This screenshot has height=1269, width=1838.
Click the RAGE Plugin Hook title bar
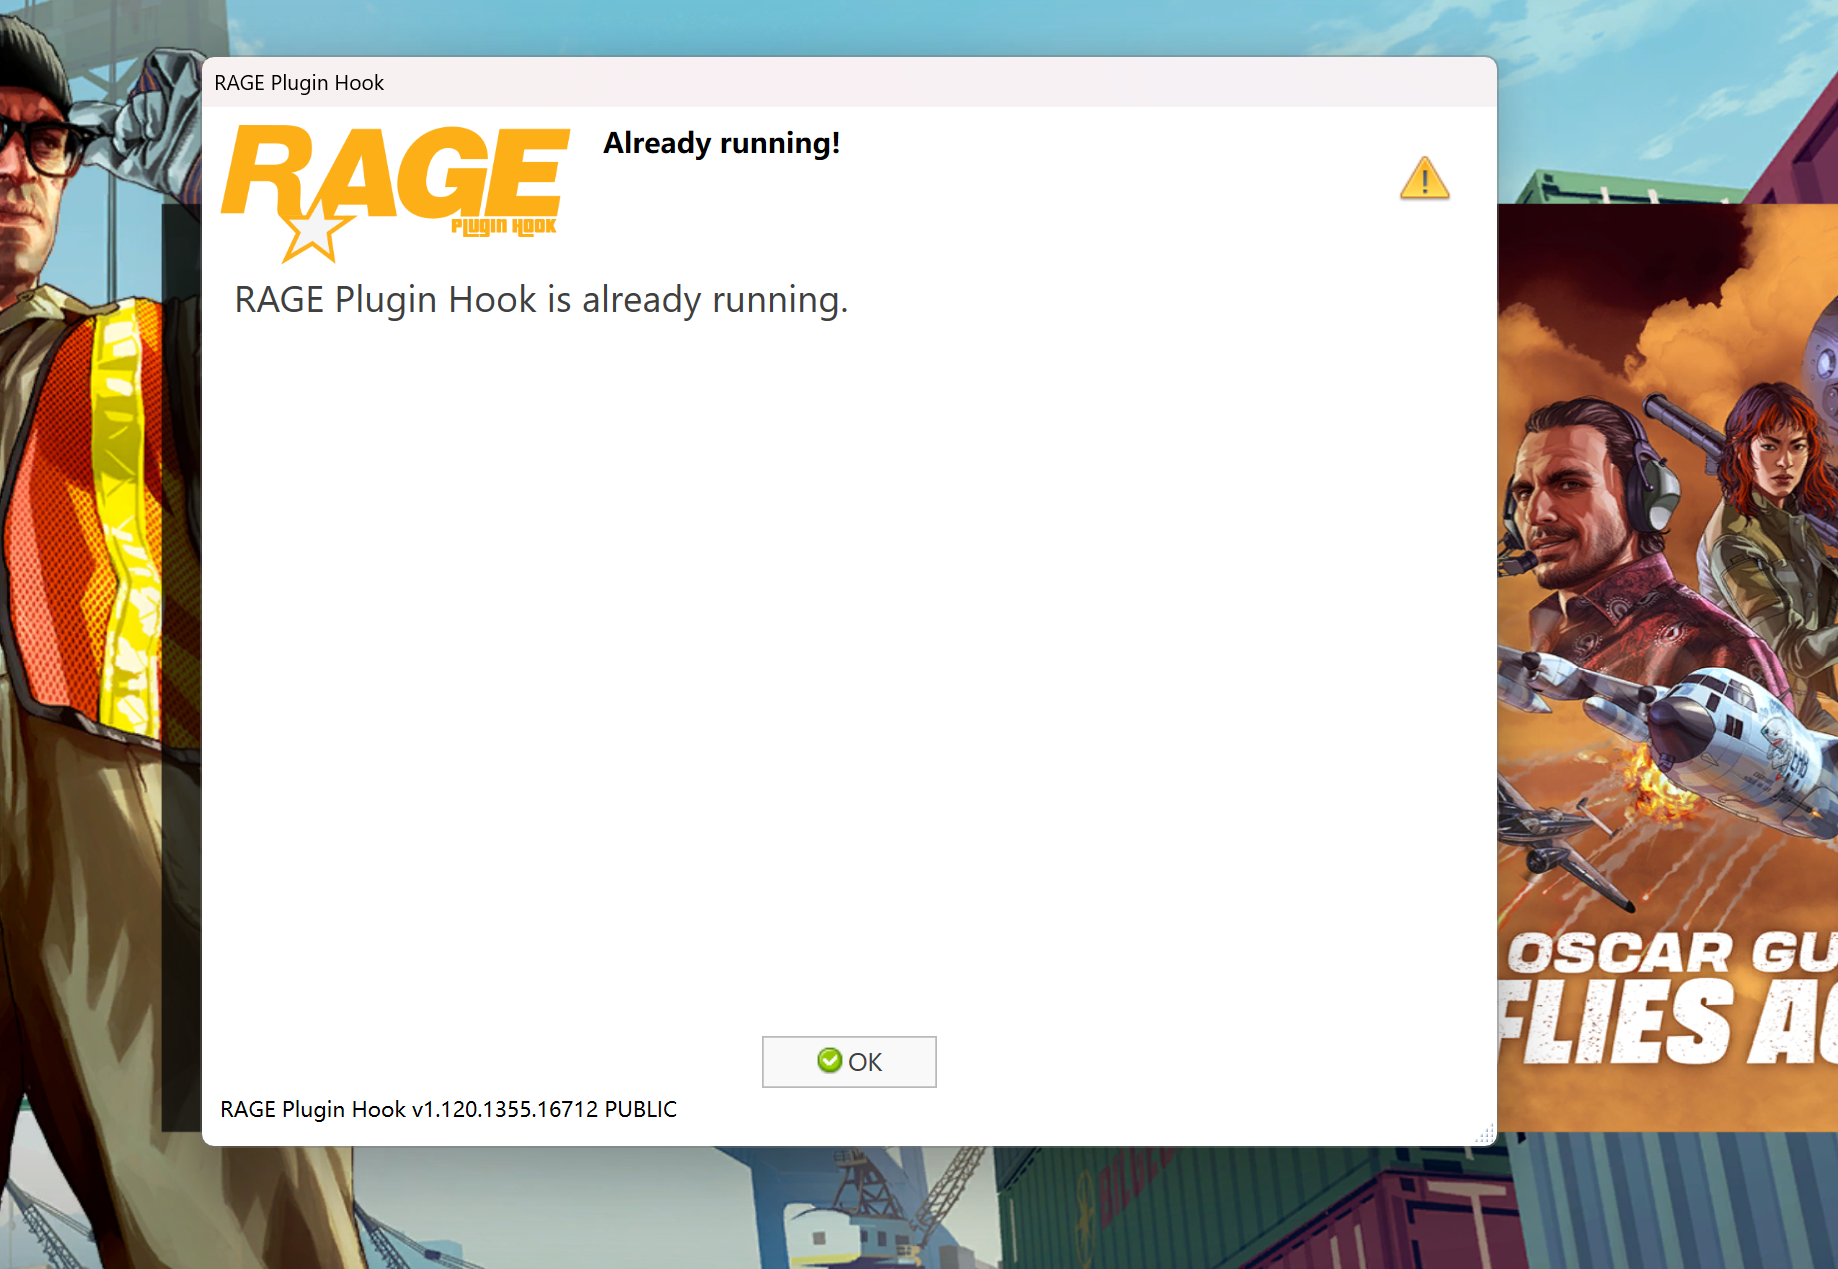point(849,83)
